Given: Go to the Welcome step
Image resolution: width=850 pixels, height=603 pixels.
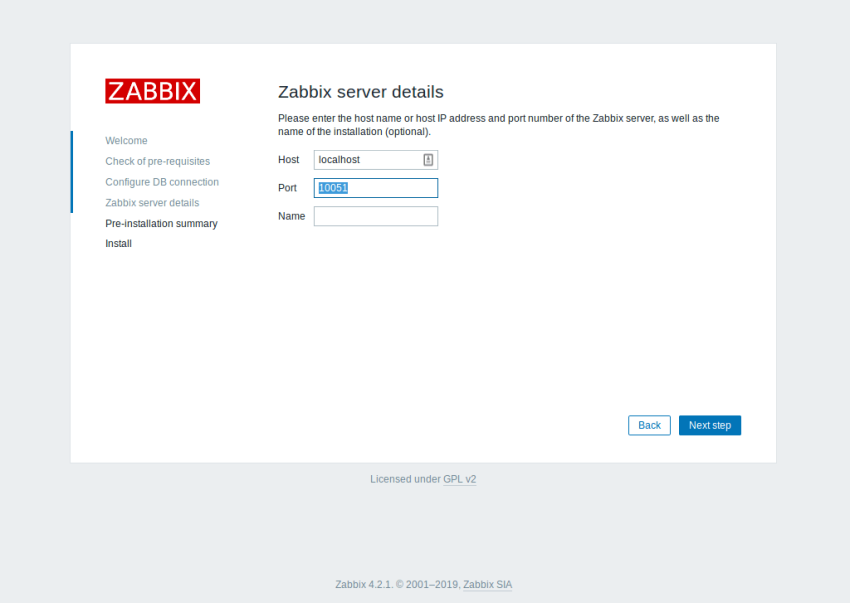Looking at the screenshot, I should point(126,140).
